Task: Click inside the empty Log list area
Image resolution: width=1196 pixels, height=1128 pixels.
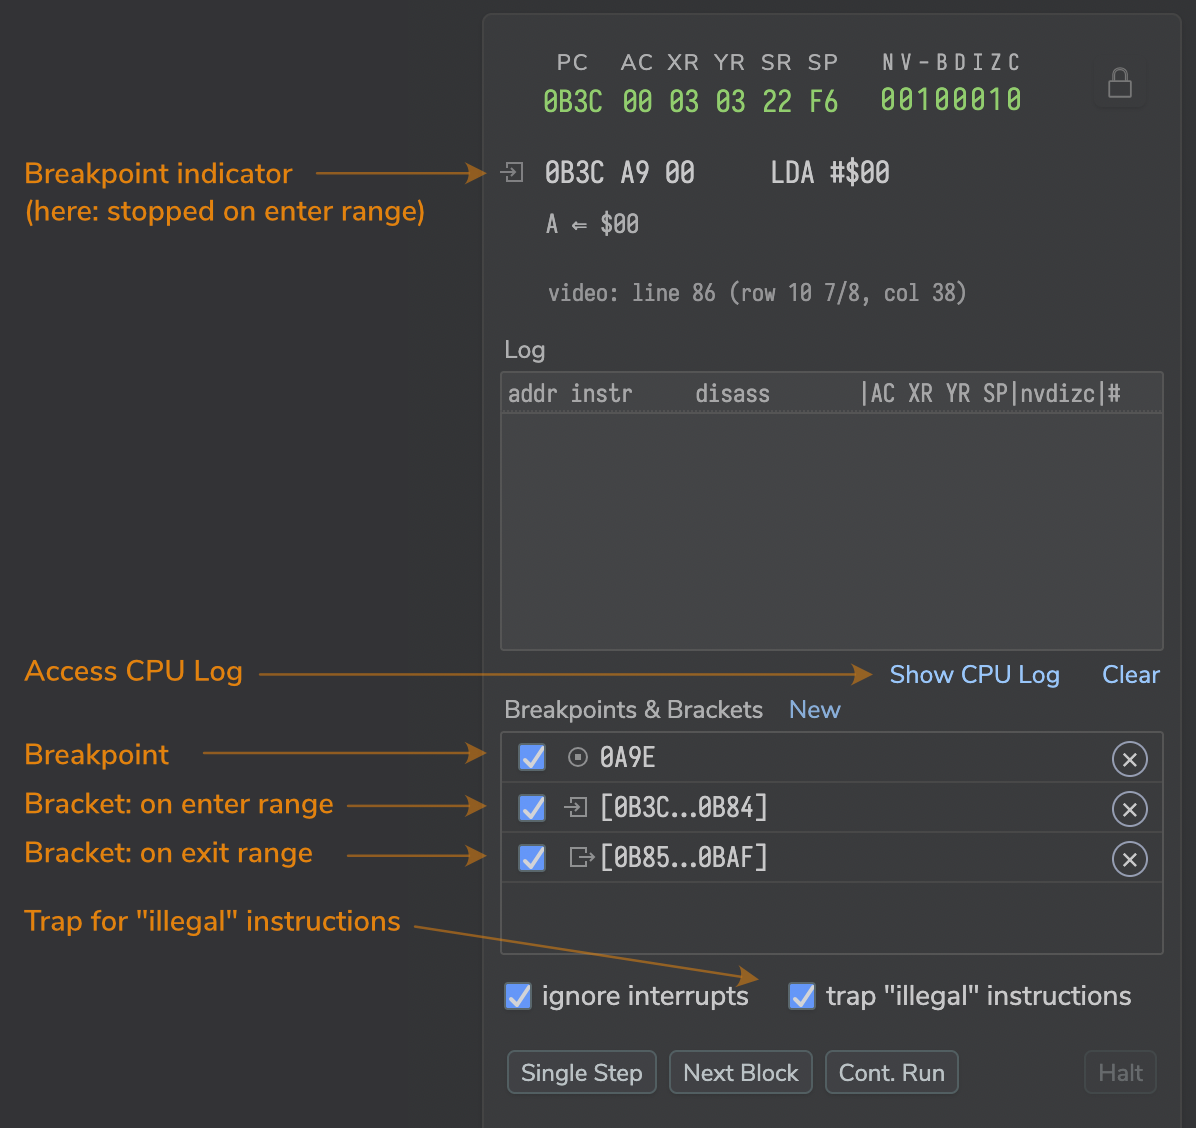Action: pyautogui.click(x=831, y=532)
